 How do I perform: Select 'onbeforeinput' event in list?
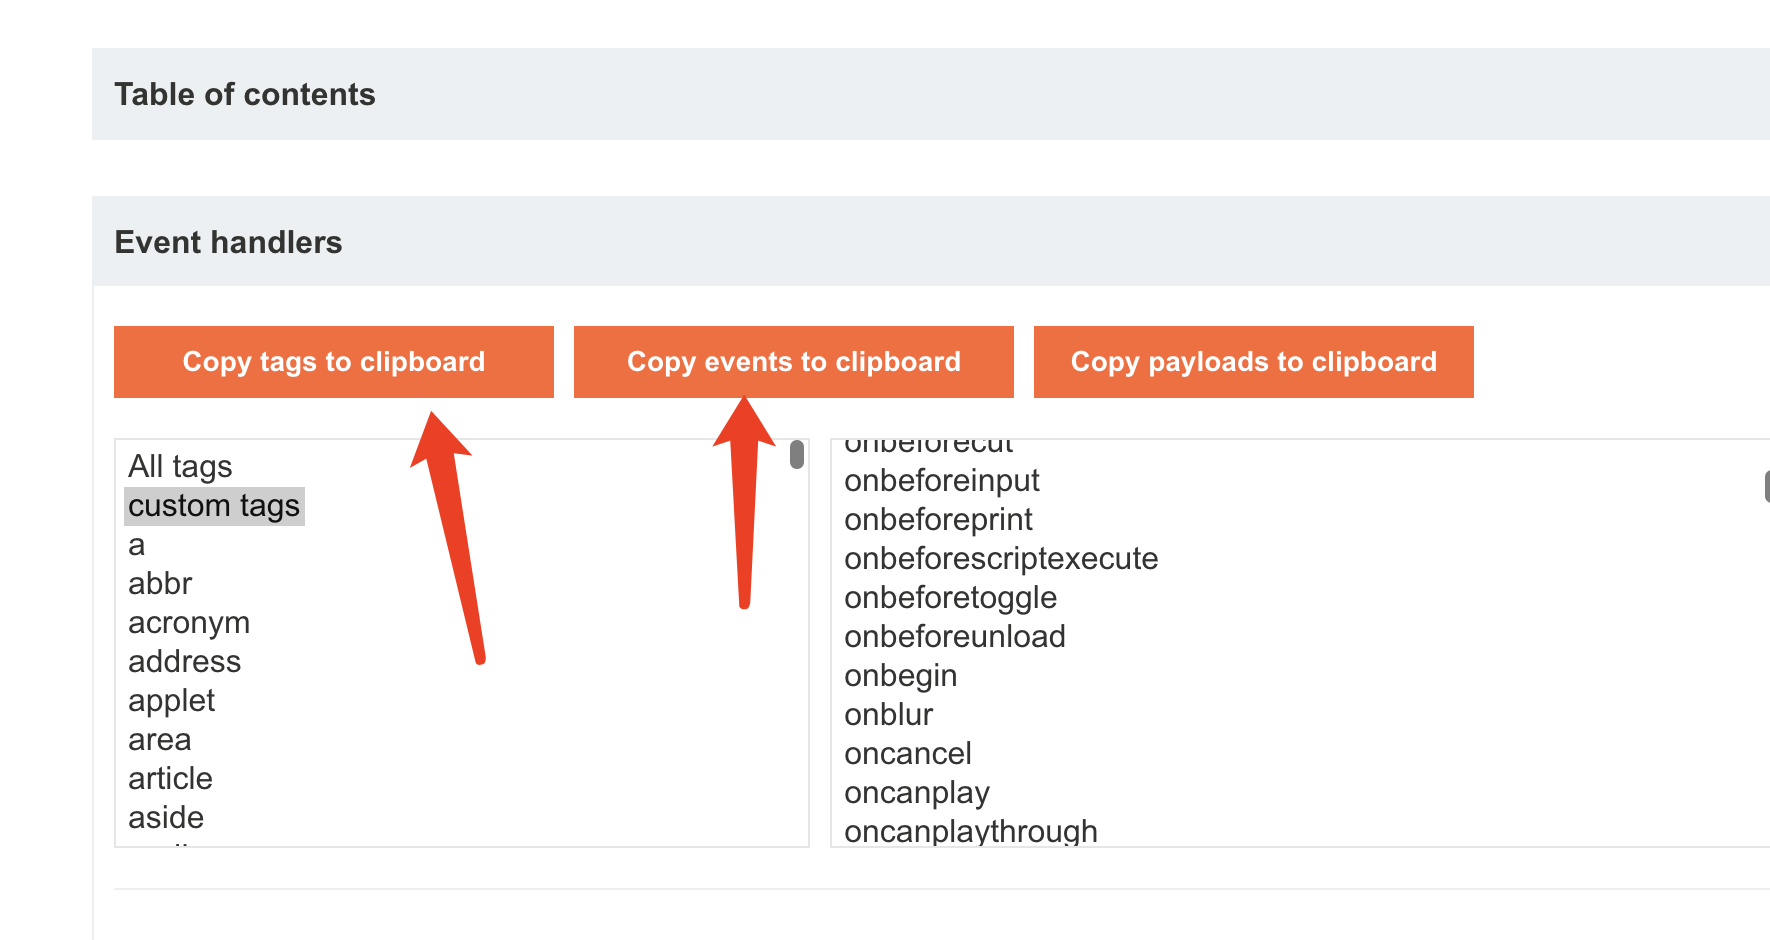pyautogui.click(x=941, y=481)
